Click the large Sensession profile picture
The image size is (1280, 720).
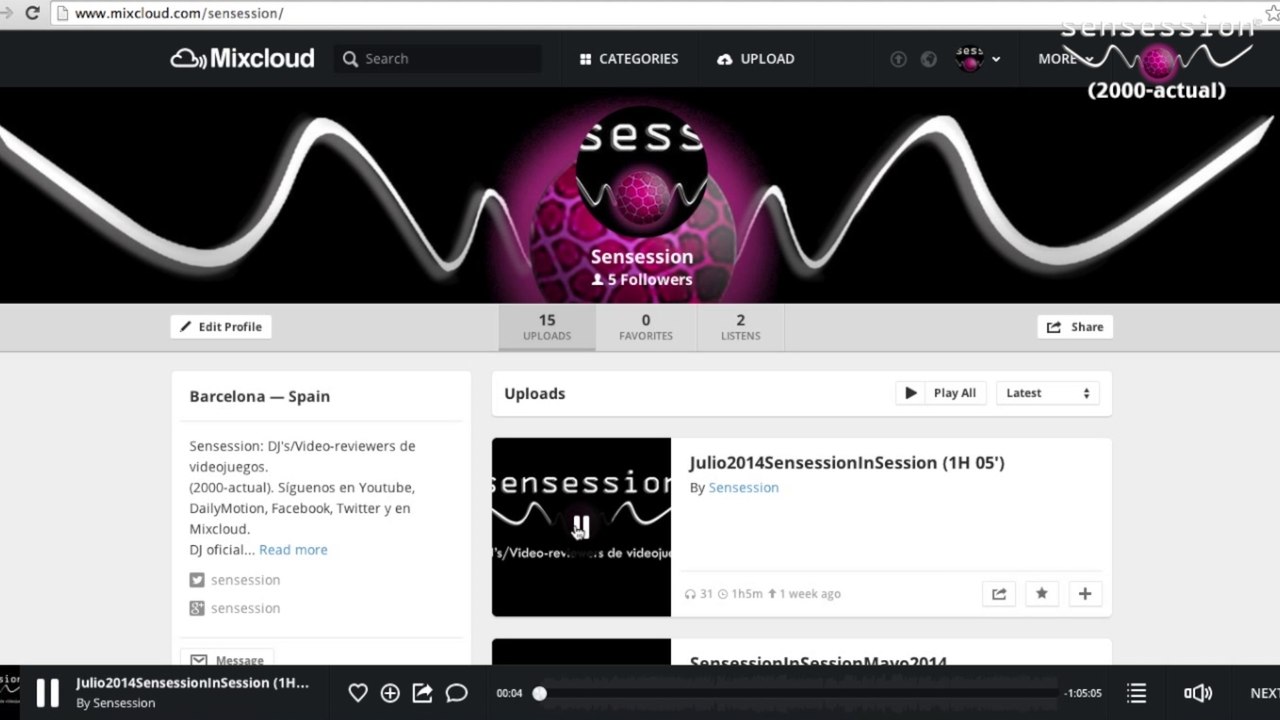coord(642,170)
